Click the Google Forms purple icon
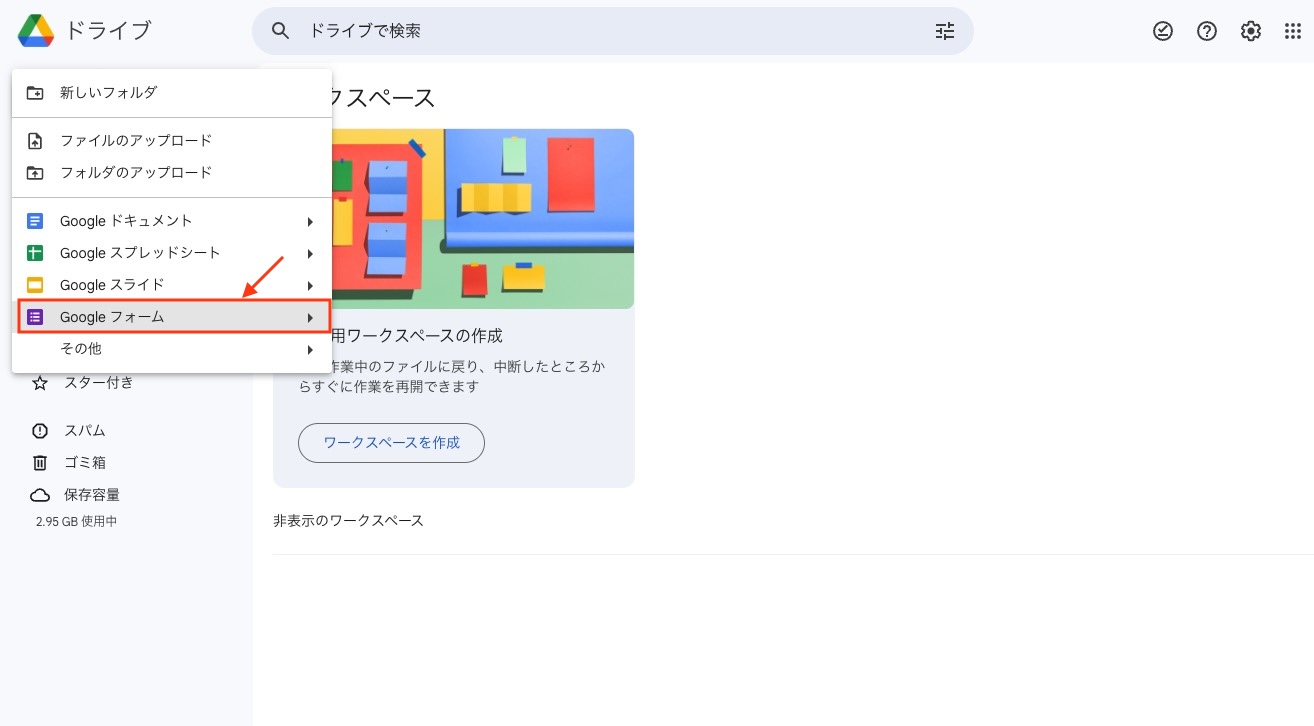This screenshot has height=726, width=1314. [x=35, y=317]
